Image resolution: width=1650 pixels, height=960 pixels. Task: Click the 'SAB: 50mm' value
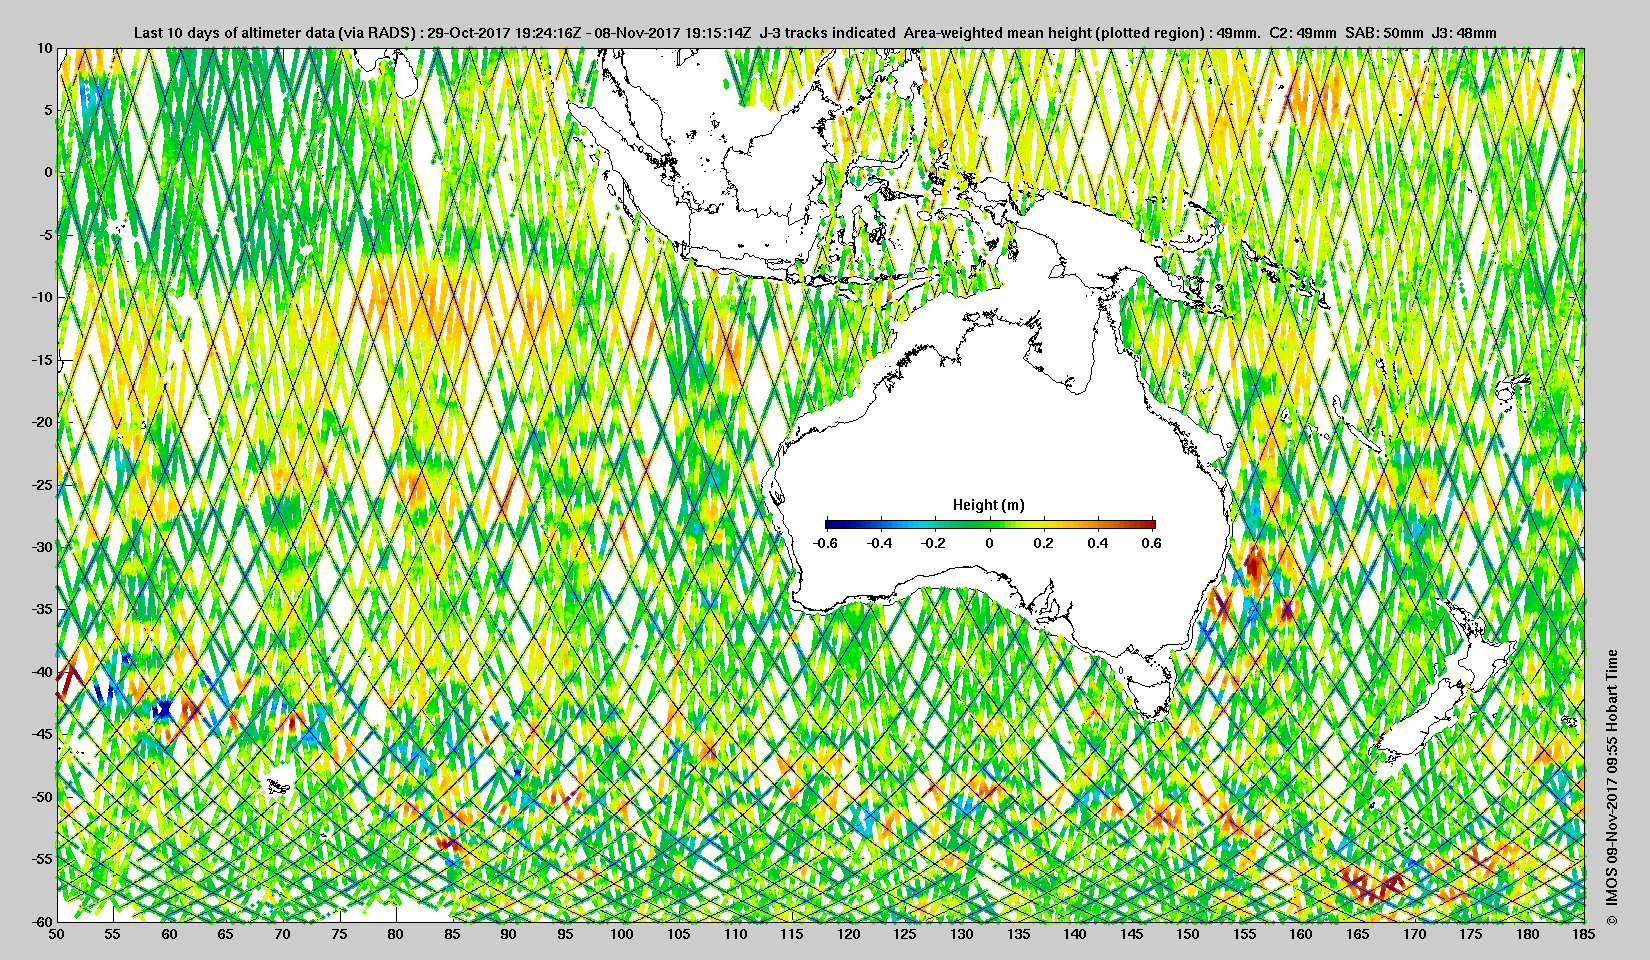pos(1384,33)
